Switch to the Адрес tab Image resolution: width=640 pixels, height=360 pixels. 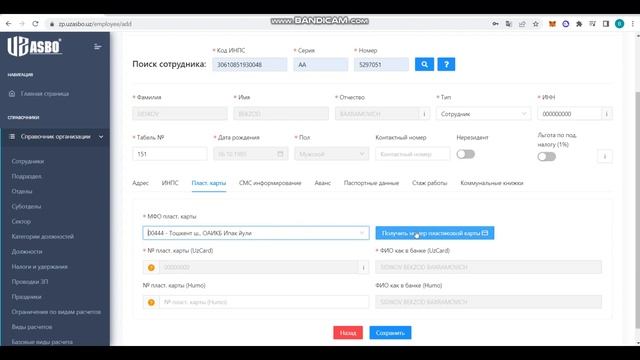pos(140,183)
